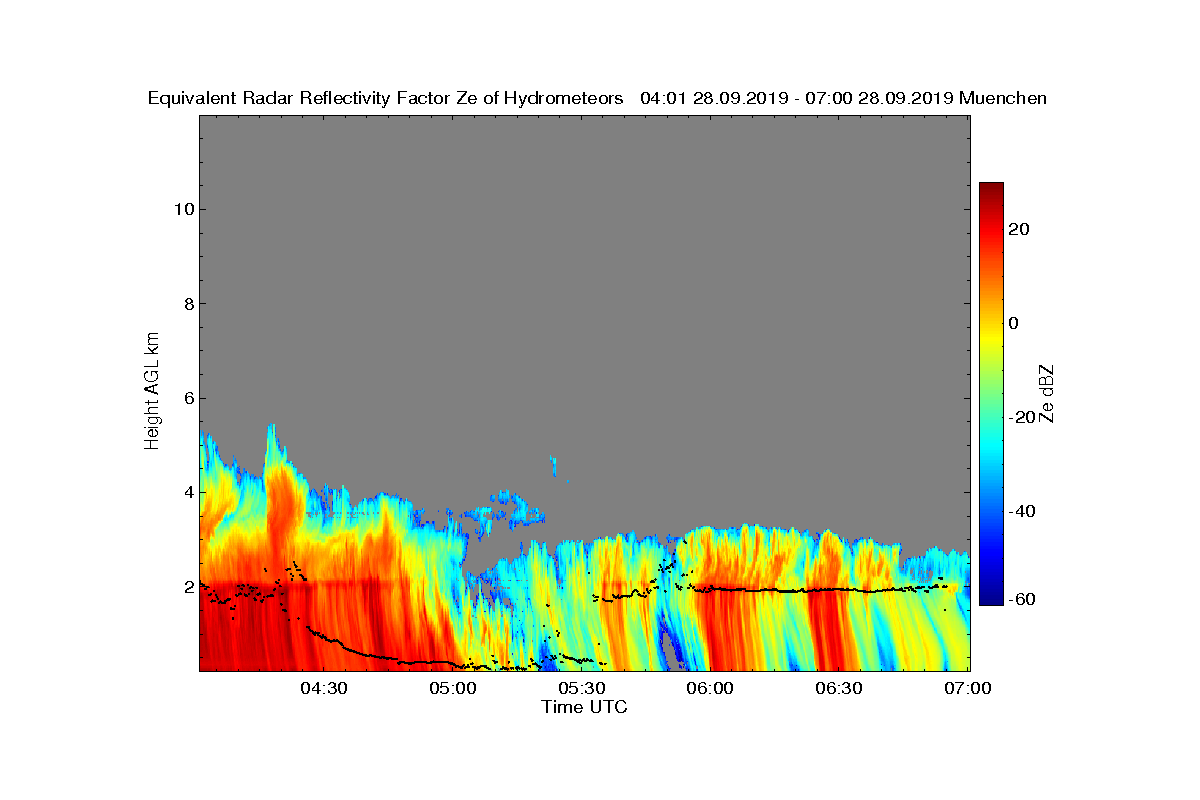
Task: Click the 05:00 time tick label
Action: (453, 689)
